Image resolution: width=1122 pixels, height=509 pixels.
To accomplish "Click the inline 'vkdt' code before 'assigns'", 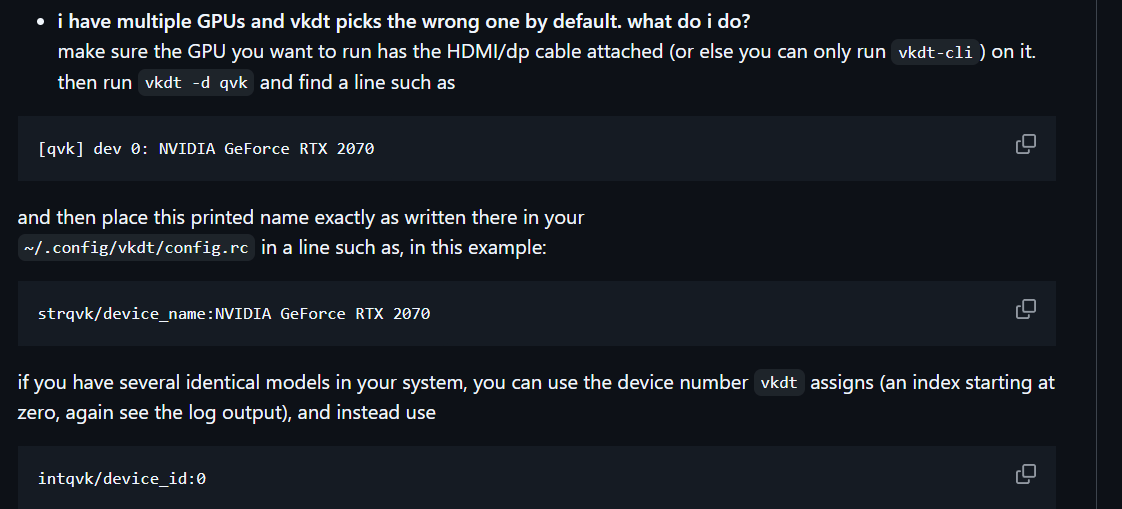I will tap(780, 383).
